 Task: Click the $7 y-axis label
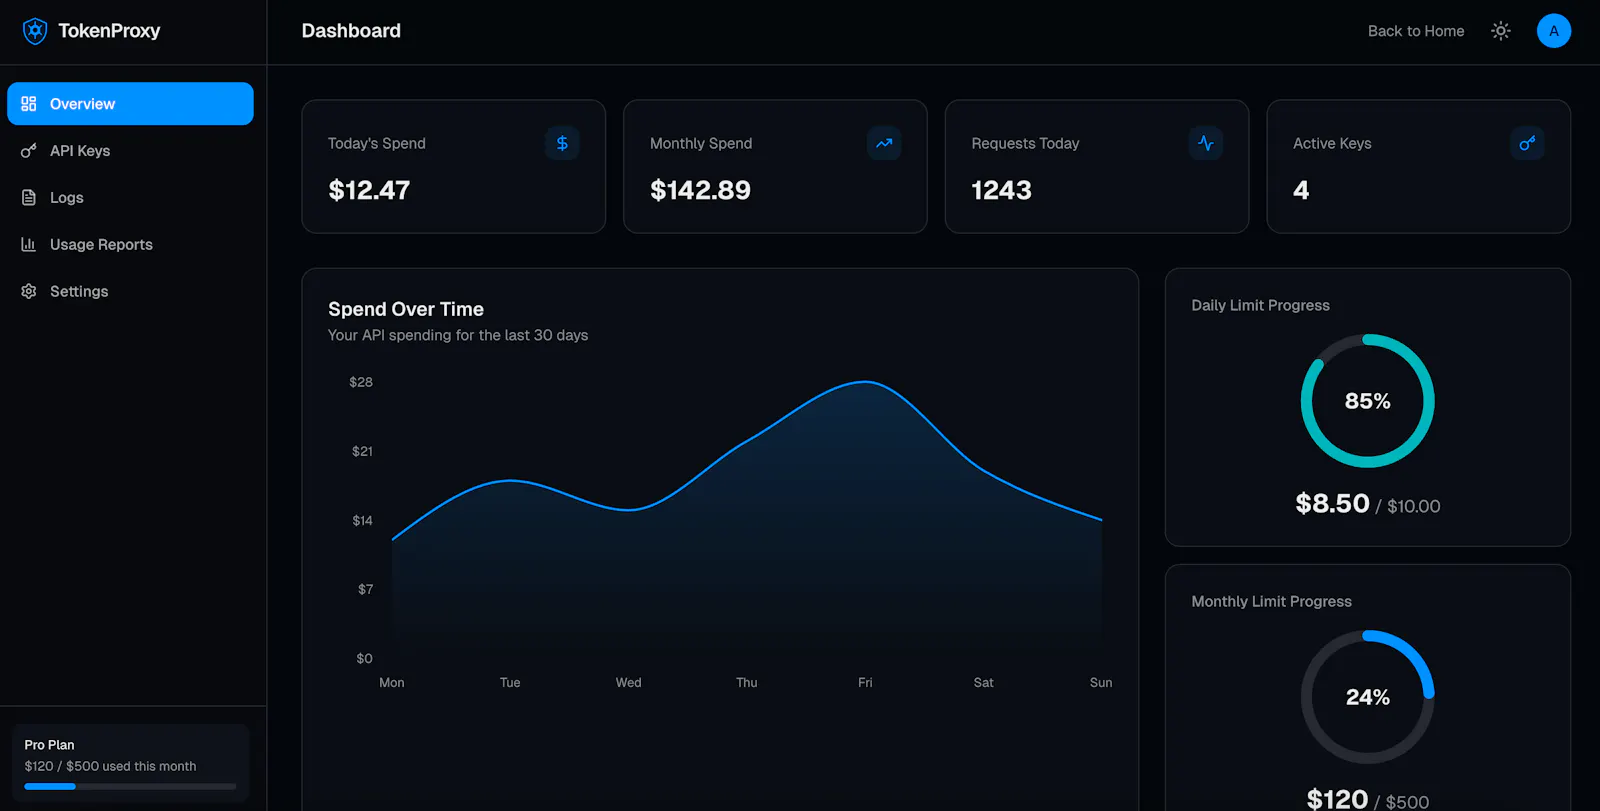(365, 589)
